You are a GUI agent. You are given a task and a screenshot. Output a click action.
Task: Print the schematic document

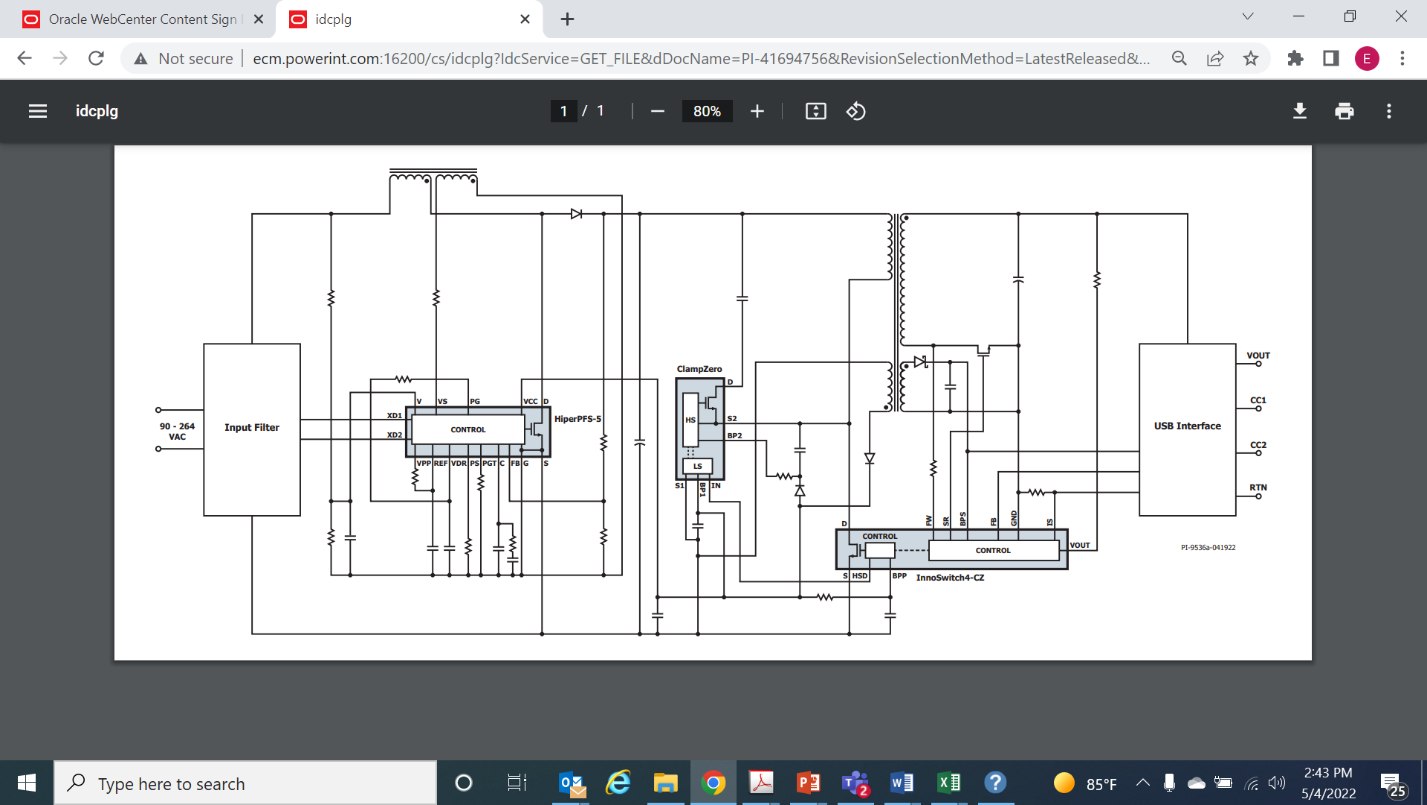pyautogui.click(x=1344, y=111)
